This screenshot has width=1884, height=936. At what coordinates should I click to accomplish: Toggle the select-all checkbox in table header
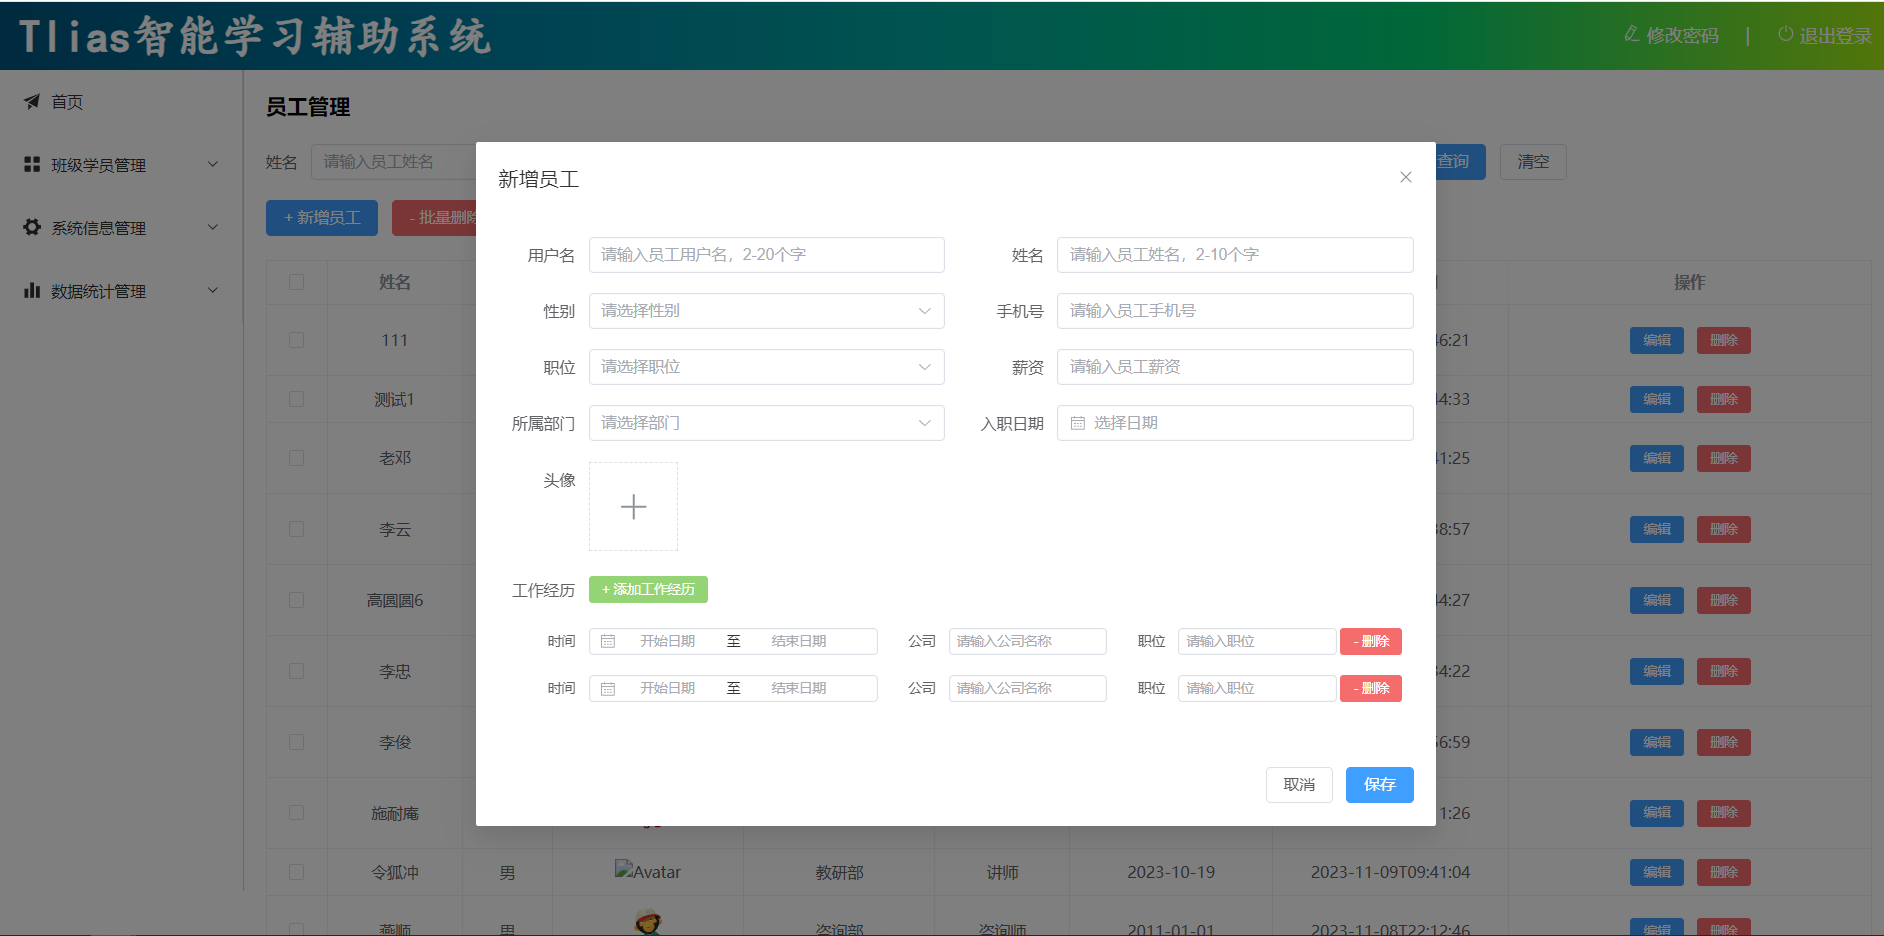click(x=296, y=282)
